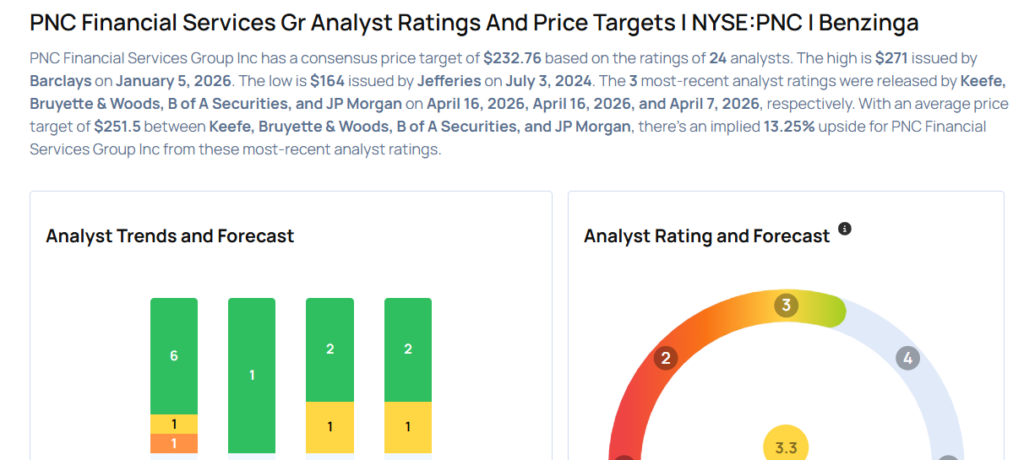The width and height of the screenshot is (1024, 460).
Task: Select the gauge marker numbered 4
Action: (907, 358)
